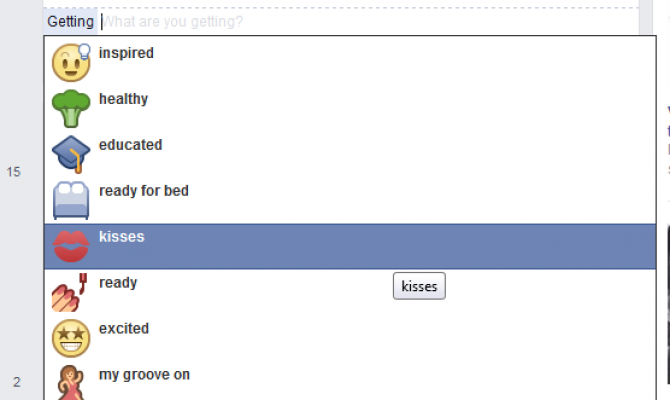
Task: Click the "kisses" tooltip box
Action: click(419, 287)
